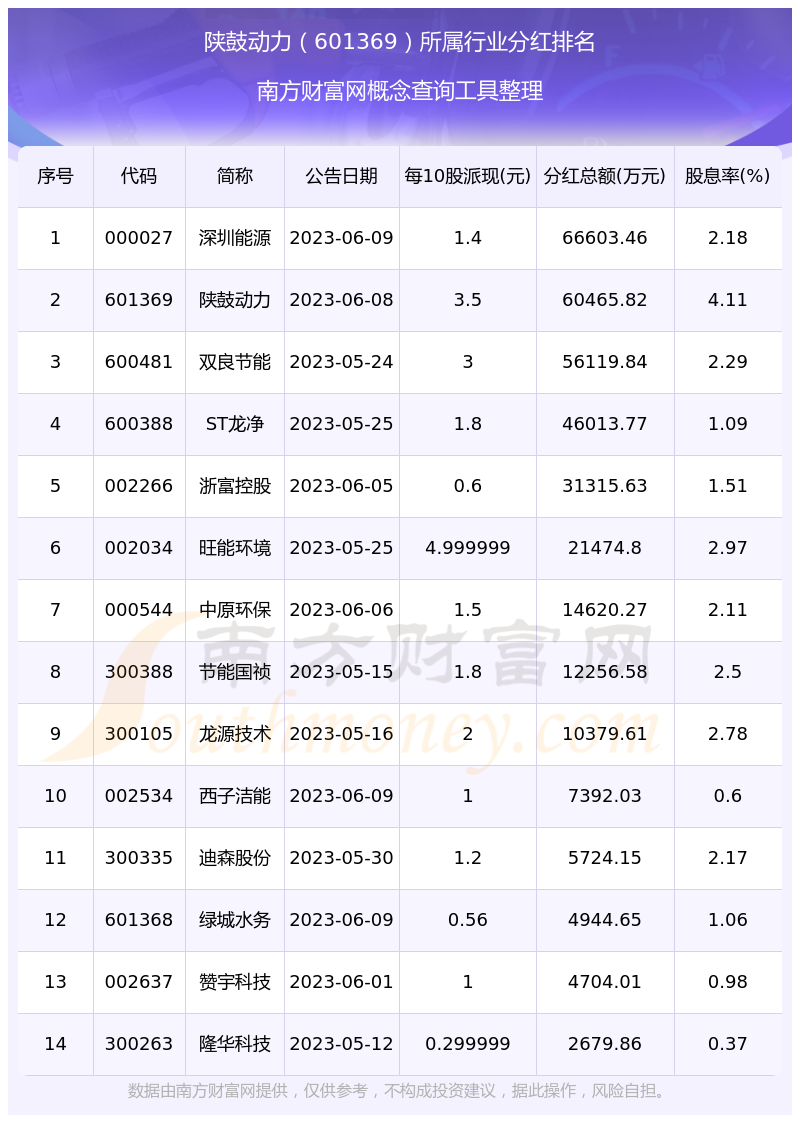Click the 每10股派现(元) column header

[x=468, y=177]
